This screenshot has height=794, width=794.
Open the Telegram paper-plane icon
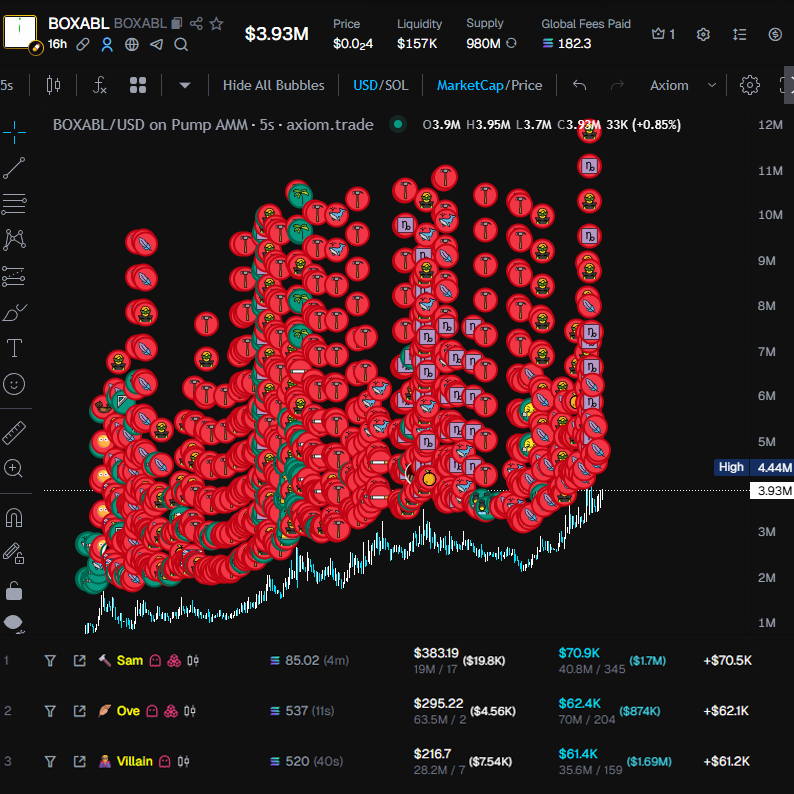point(156,45)
